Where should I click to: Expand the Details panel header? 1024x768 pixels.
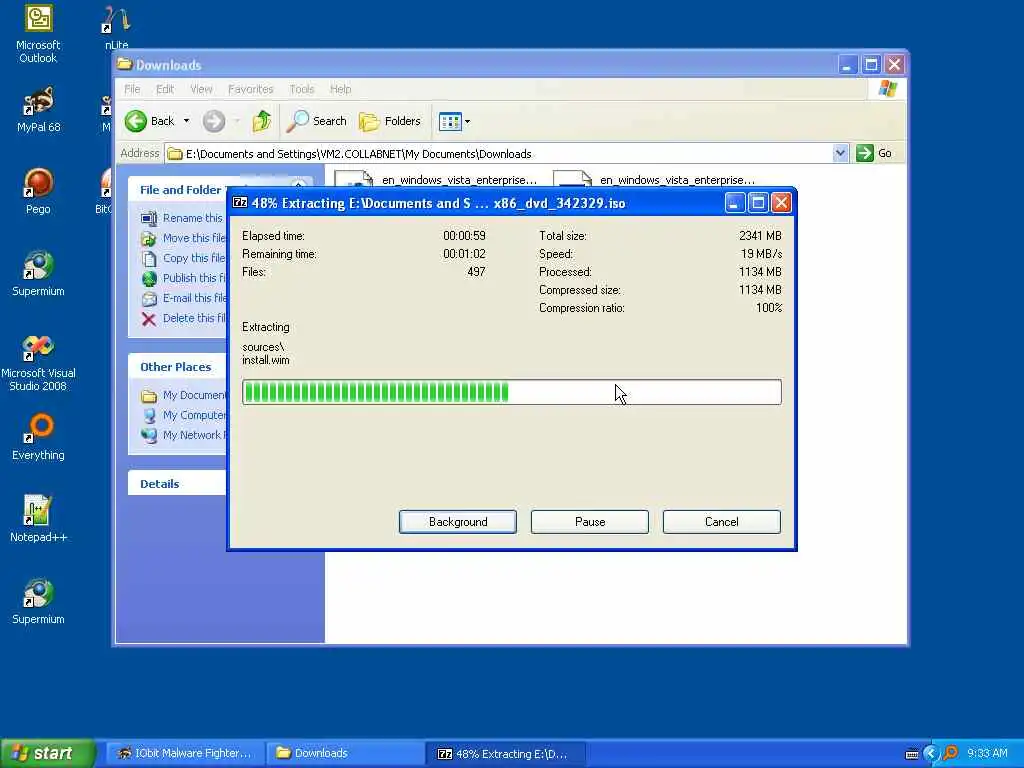coord(177,484)
